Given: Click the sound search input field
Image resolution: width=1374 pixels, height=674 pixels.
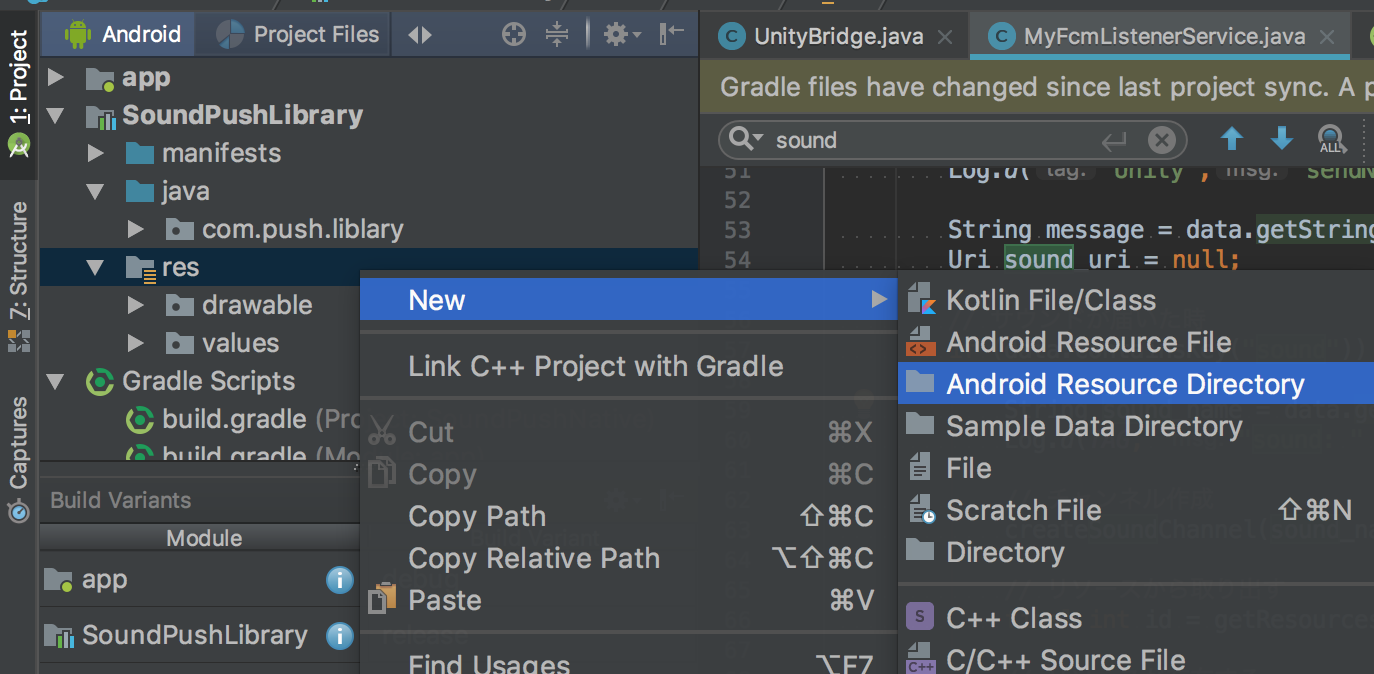Looking at the screenshot, I should tap(930, 141).
